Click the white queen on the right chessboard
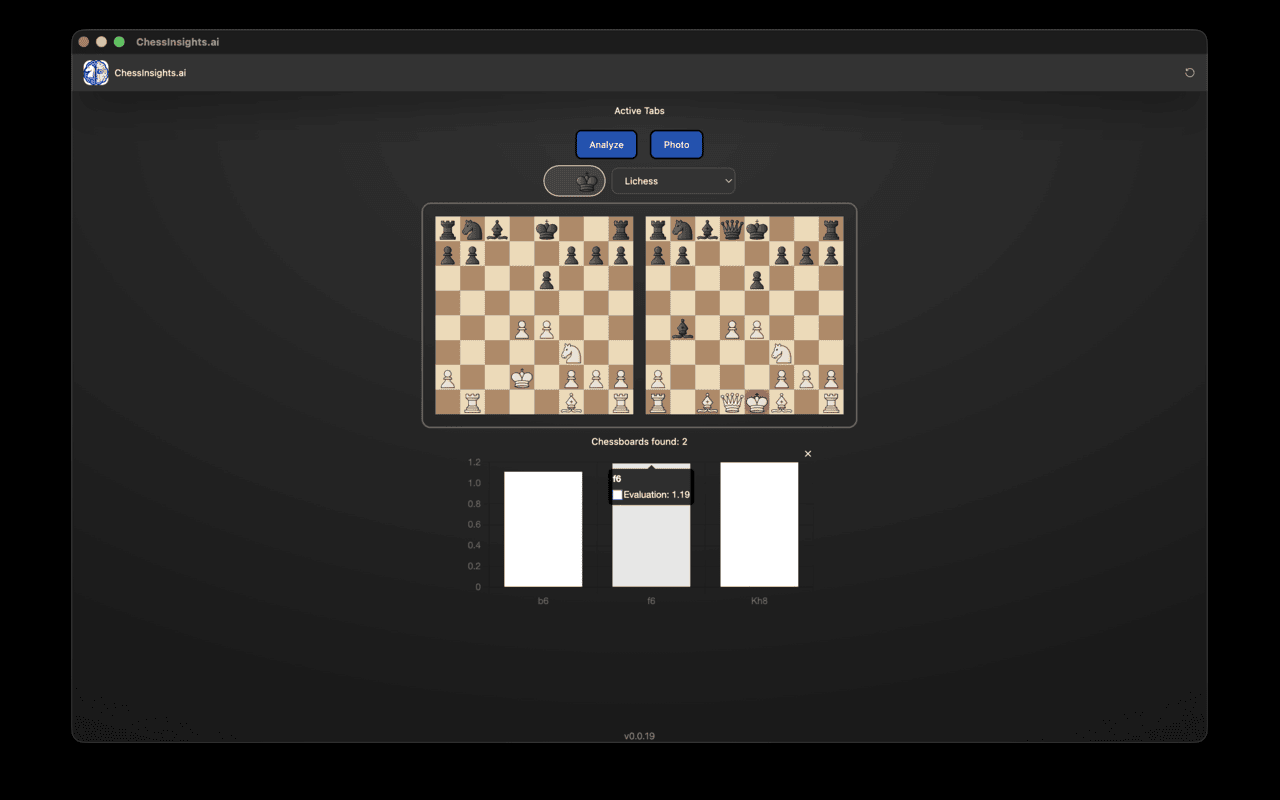 pyautogui.click(x=731, y=402)
